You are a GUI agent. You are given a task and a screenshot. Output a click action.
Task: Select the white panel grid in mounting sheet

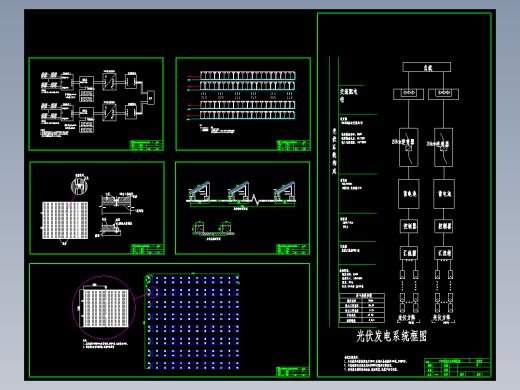65,220
